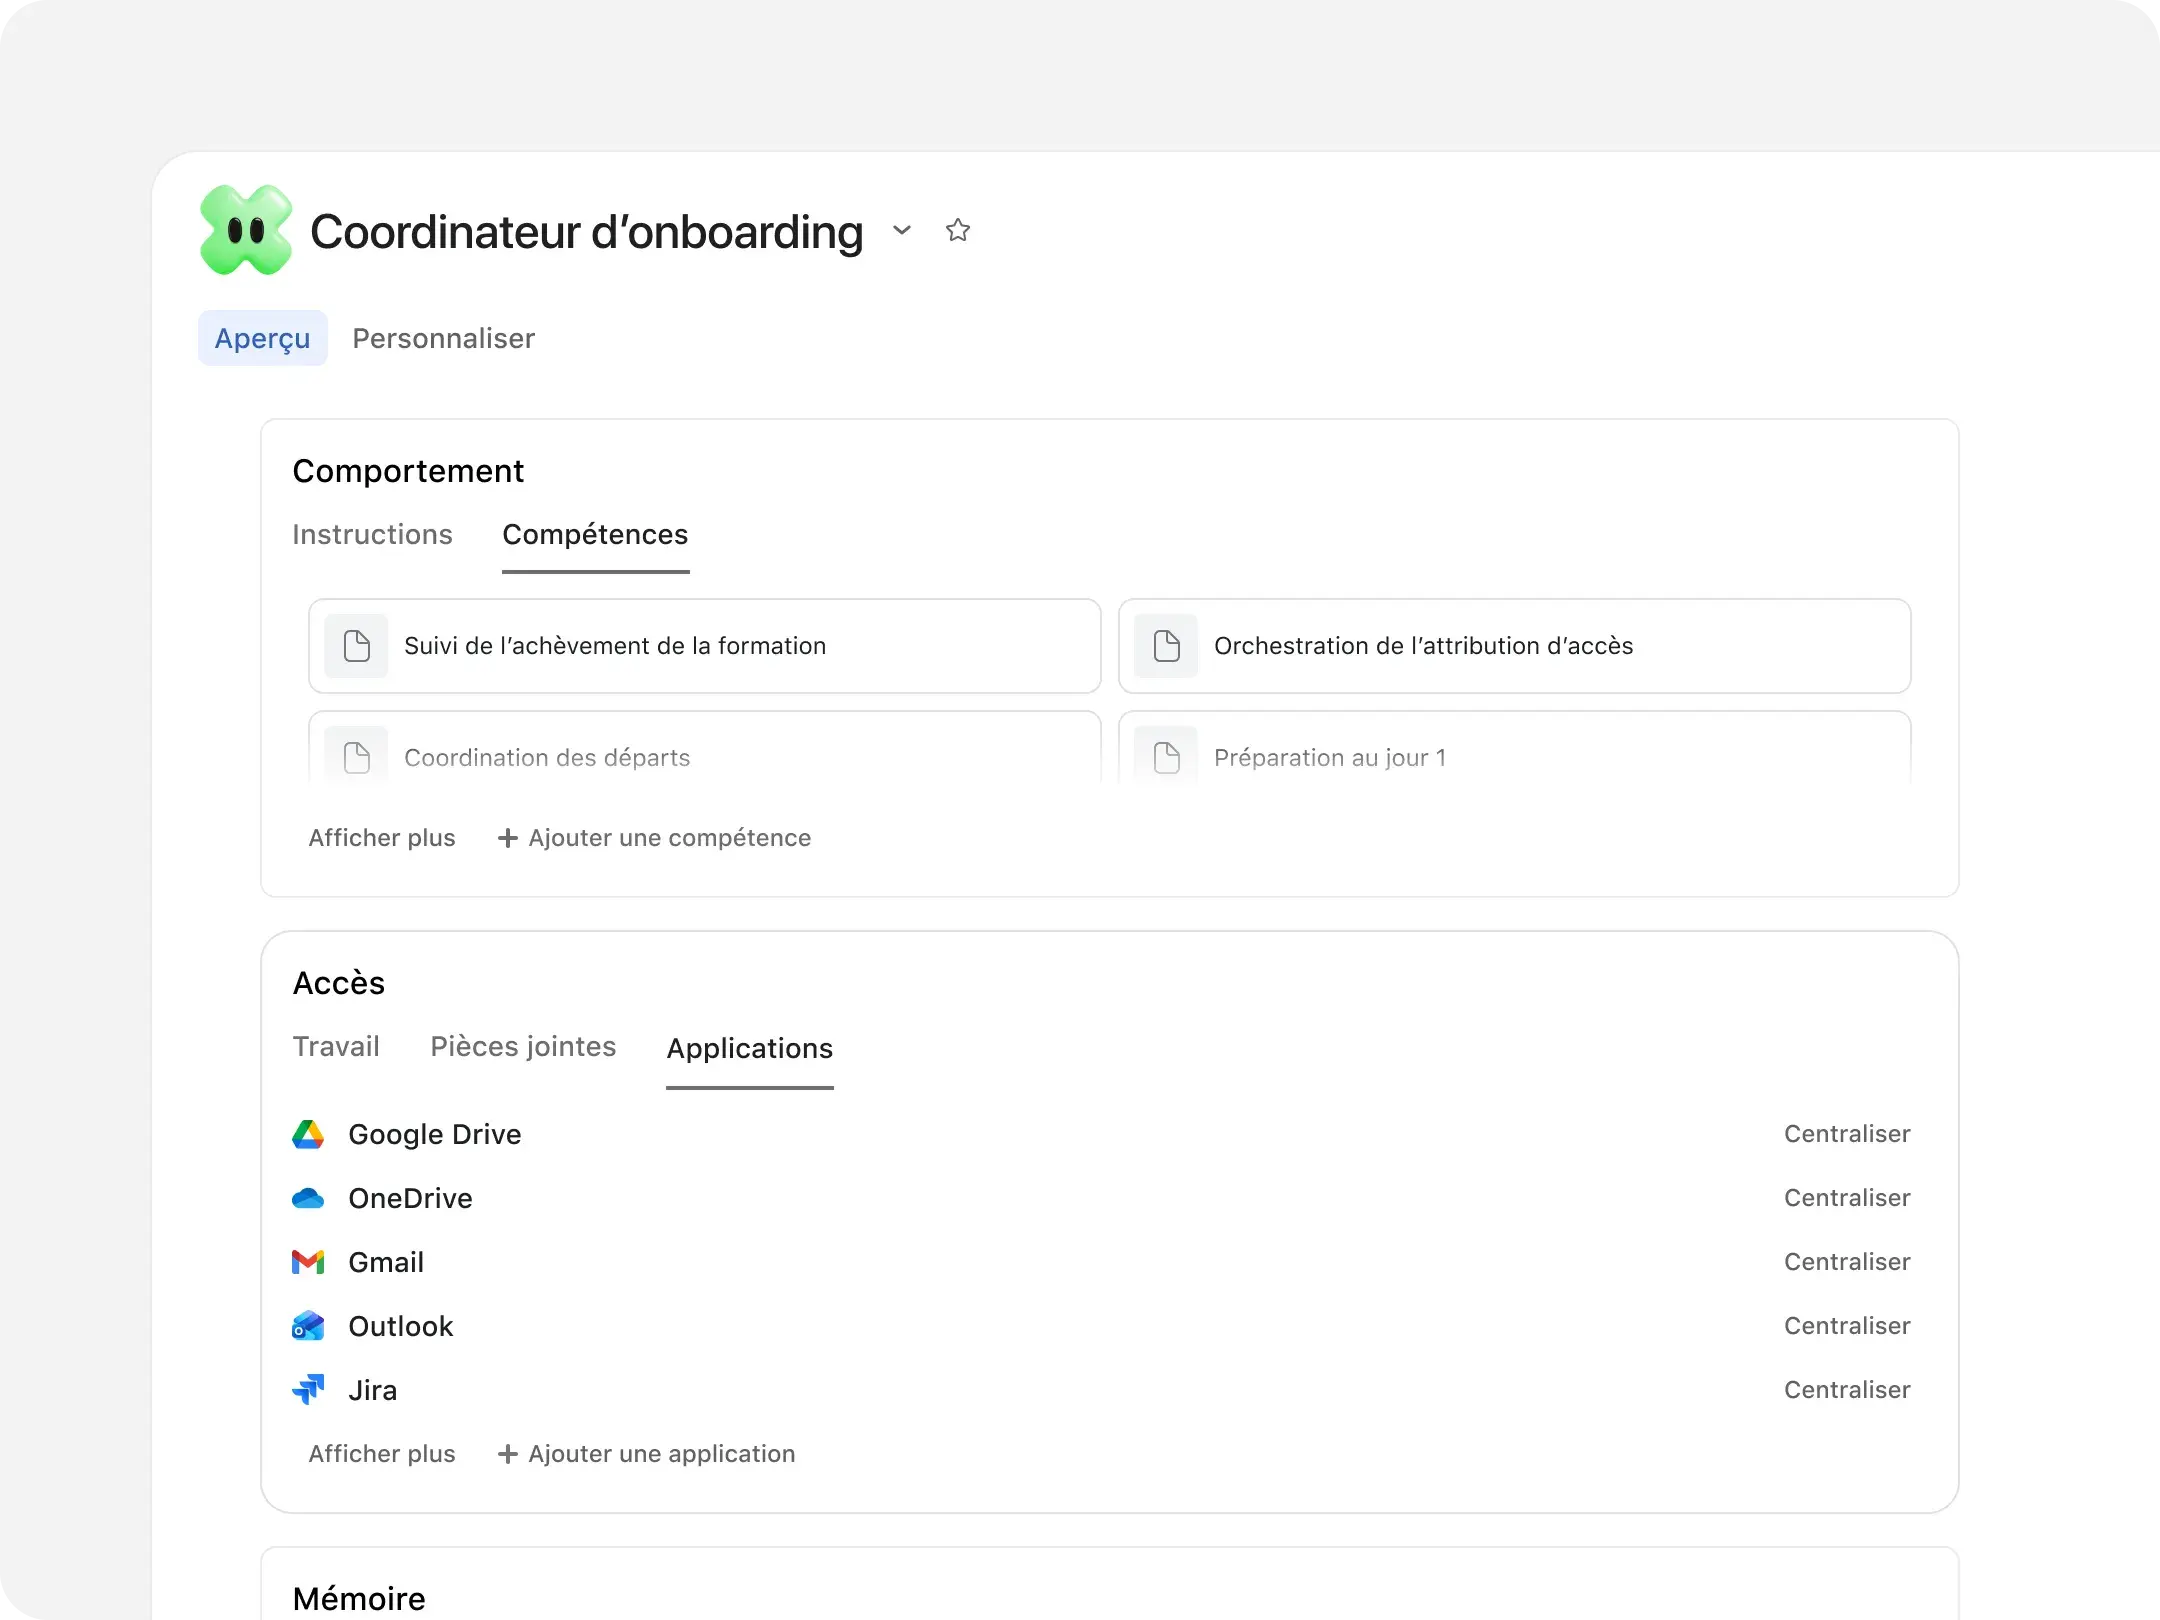Image resolution: width=2160 pixels, height=1620 pixels.
Task: Click the Mémoire section heading
Action: click(359, 1598)
